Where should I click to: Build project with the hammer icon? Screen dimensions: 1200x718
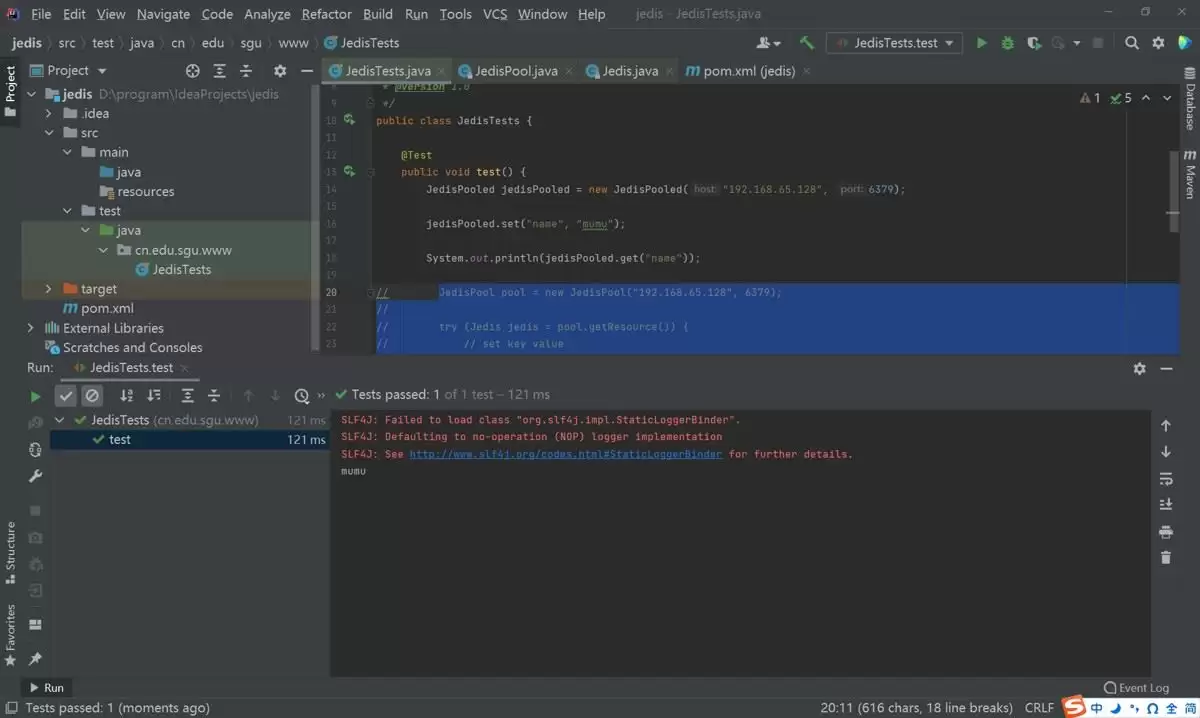tap(807, 43)
